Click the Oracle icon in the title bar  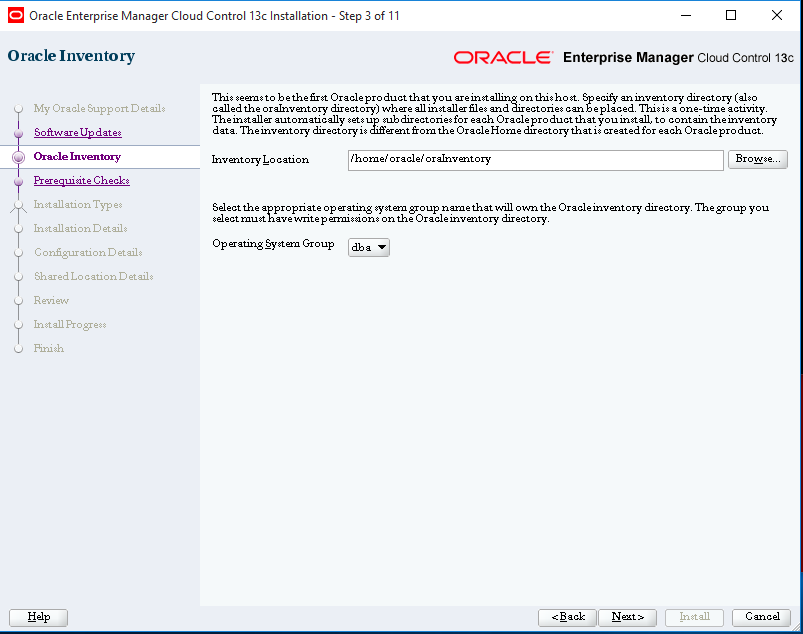(15, 15)
